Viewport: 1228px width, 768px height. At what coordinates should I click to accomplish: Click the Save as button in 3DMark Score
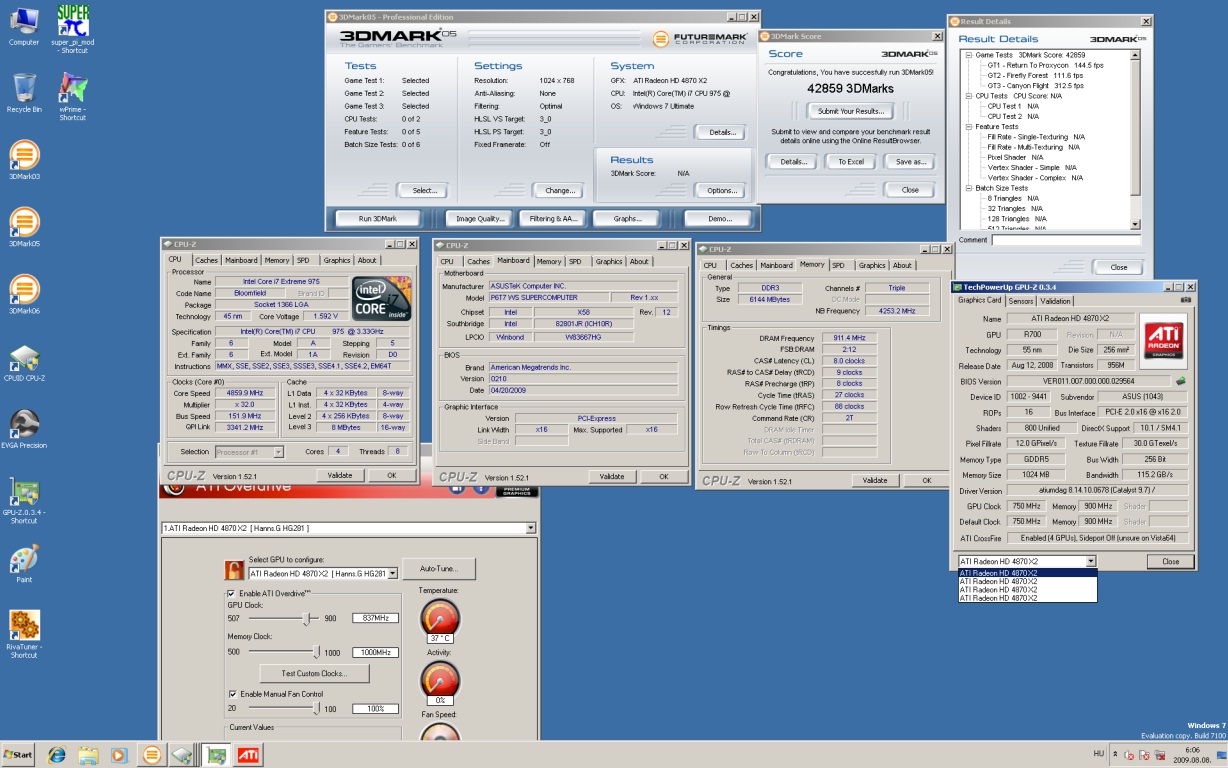tap(911, 161)
